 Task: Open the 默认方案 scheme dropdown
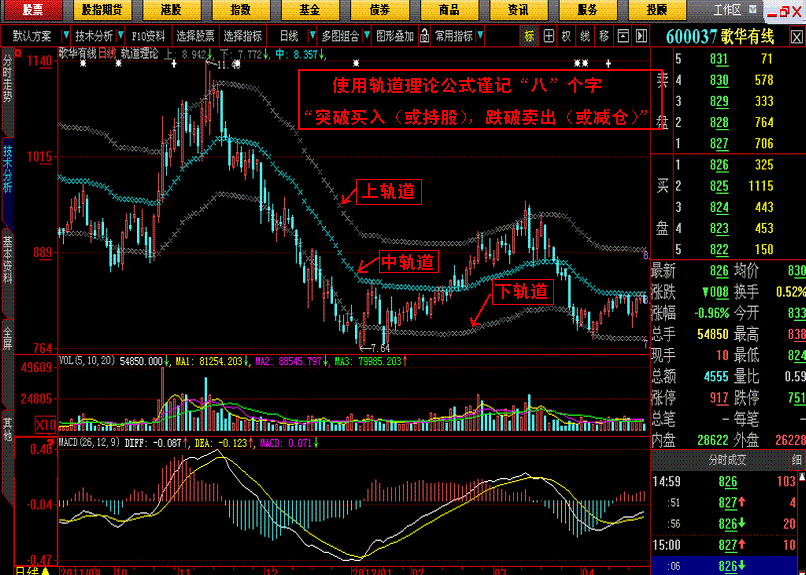(x=34, y=35)
